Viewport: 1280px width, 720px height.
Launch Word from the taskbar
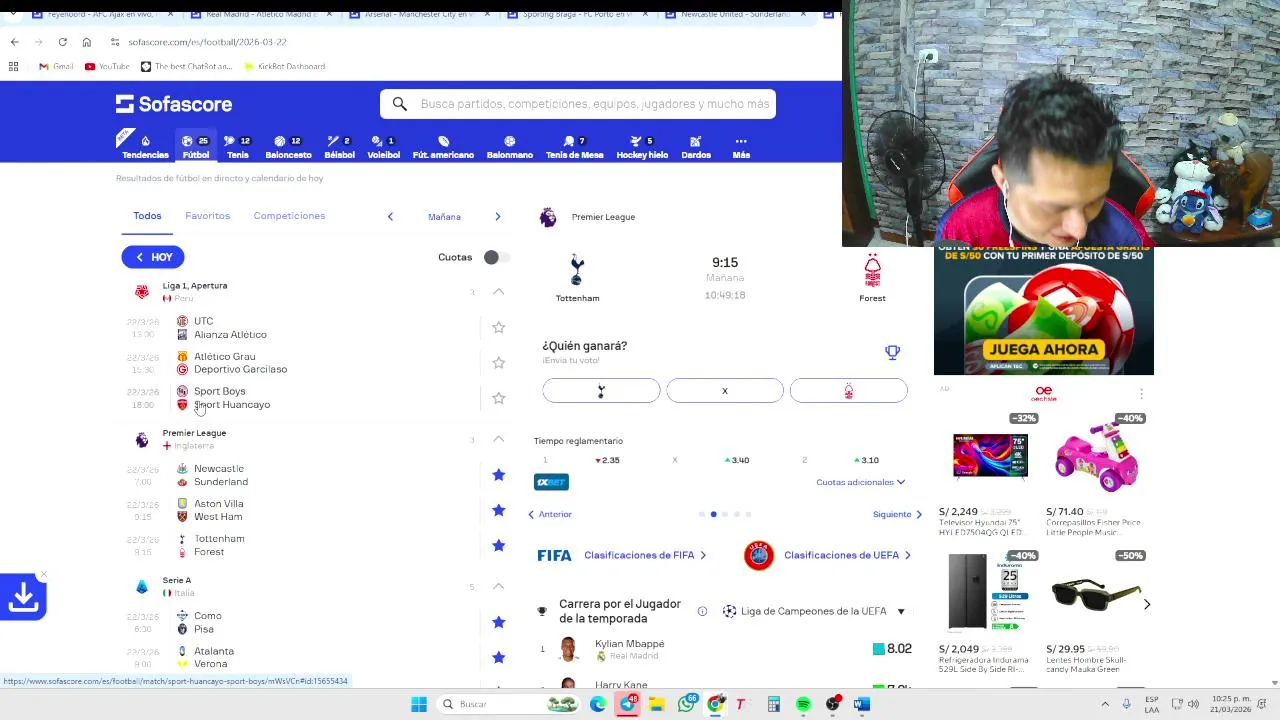click(x=862, y=704)
